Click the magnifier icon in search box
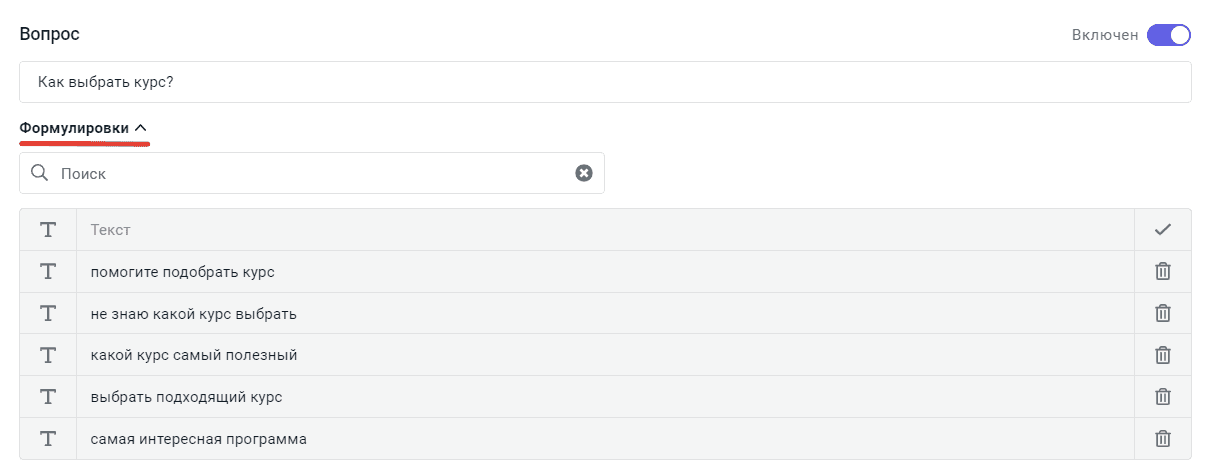The image size is (1210, 473). pos(40,173)
